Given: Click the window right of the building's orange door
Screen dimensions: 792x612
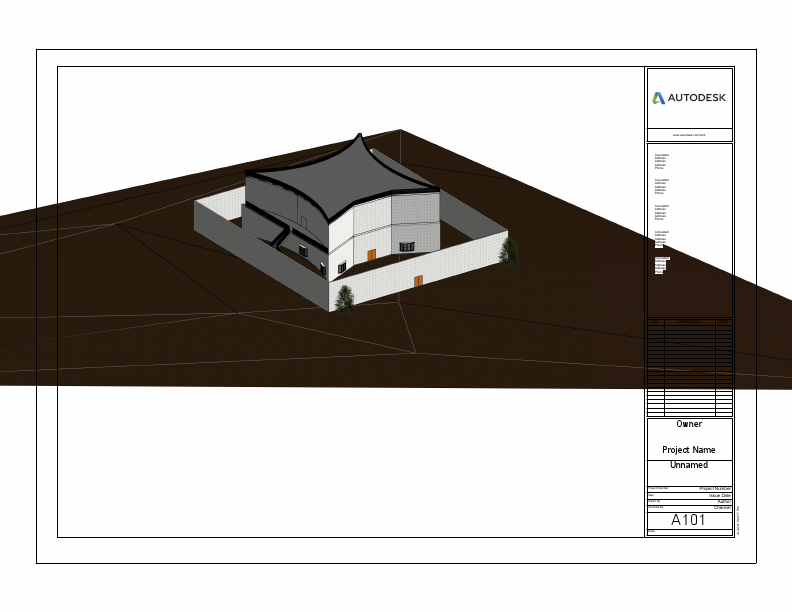Looking at the screenshot, I should [x=407, y=247].
